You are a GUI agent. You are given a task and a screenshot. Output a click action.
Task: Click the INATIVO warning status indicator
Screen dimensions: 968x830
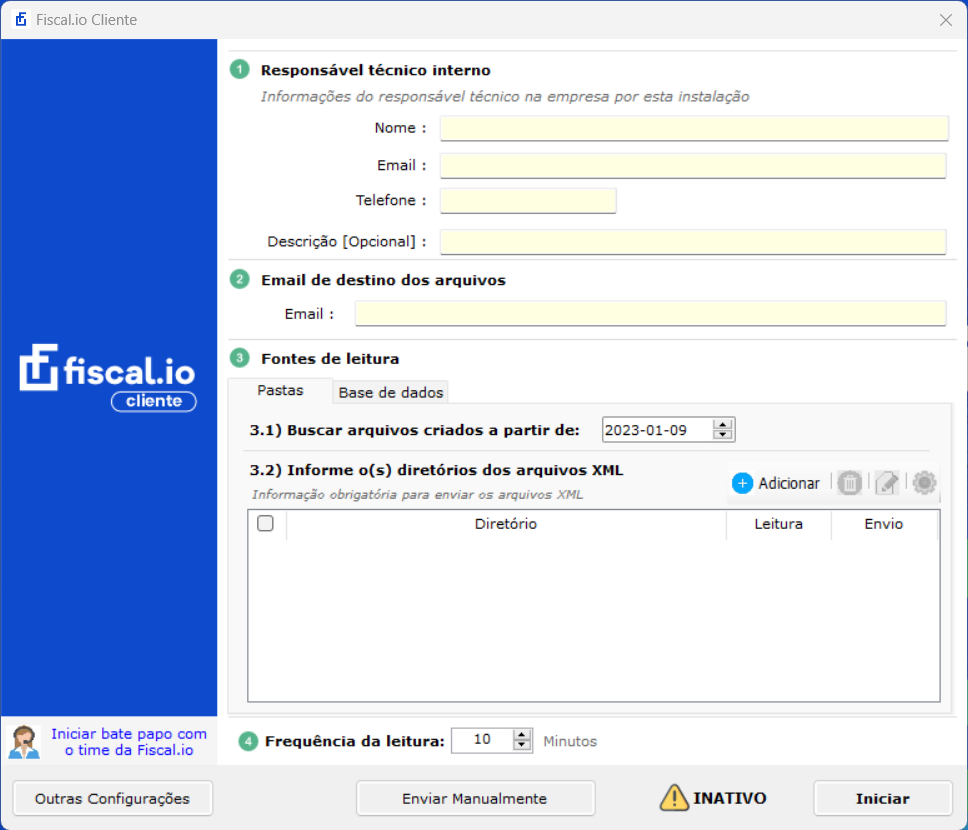coord(713,798)
